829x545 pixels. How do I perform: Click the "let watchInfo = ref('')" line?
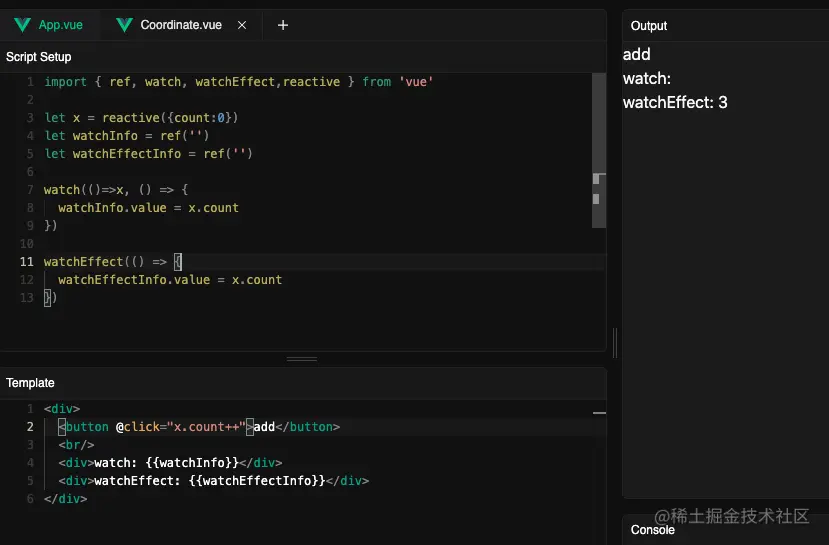tap(127, 136)
